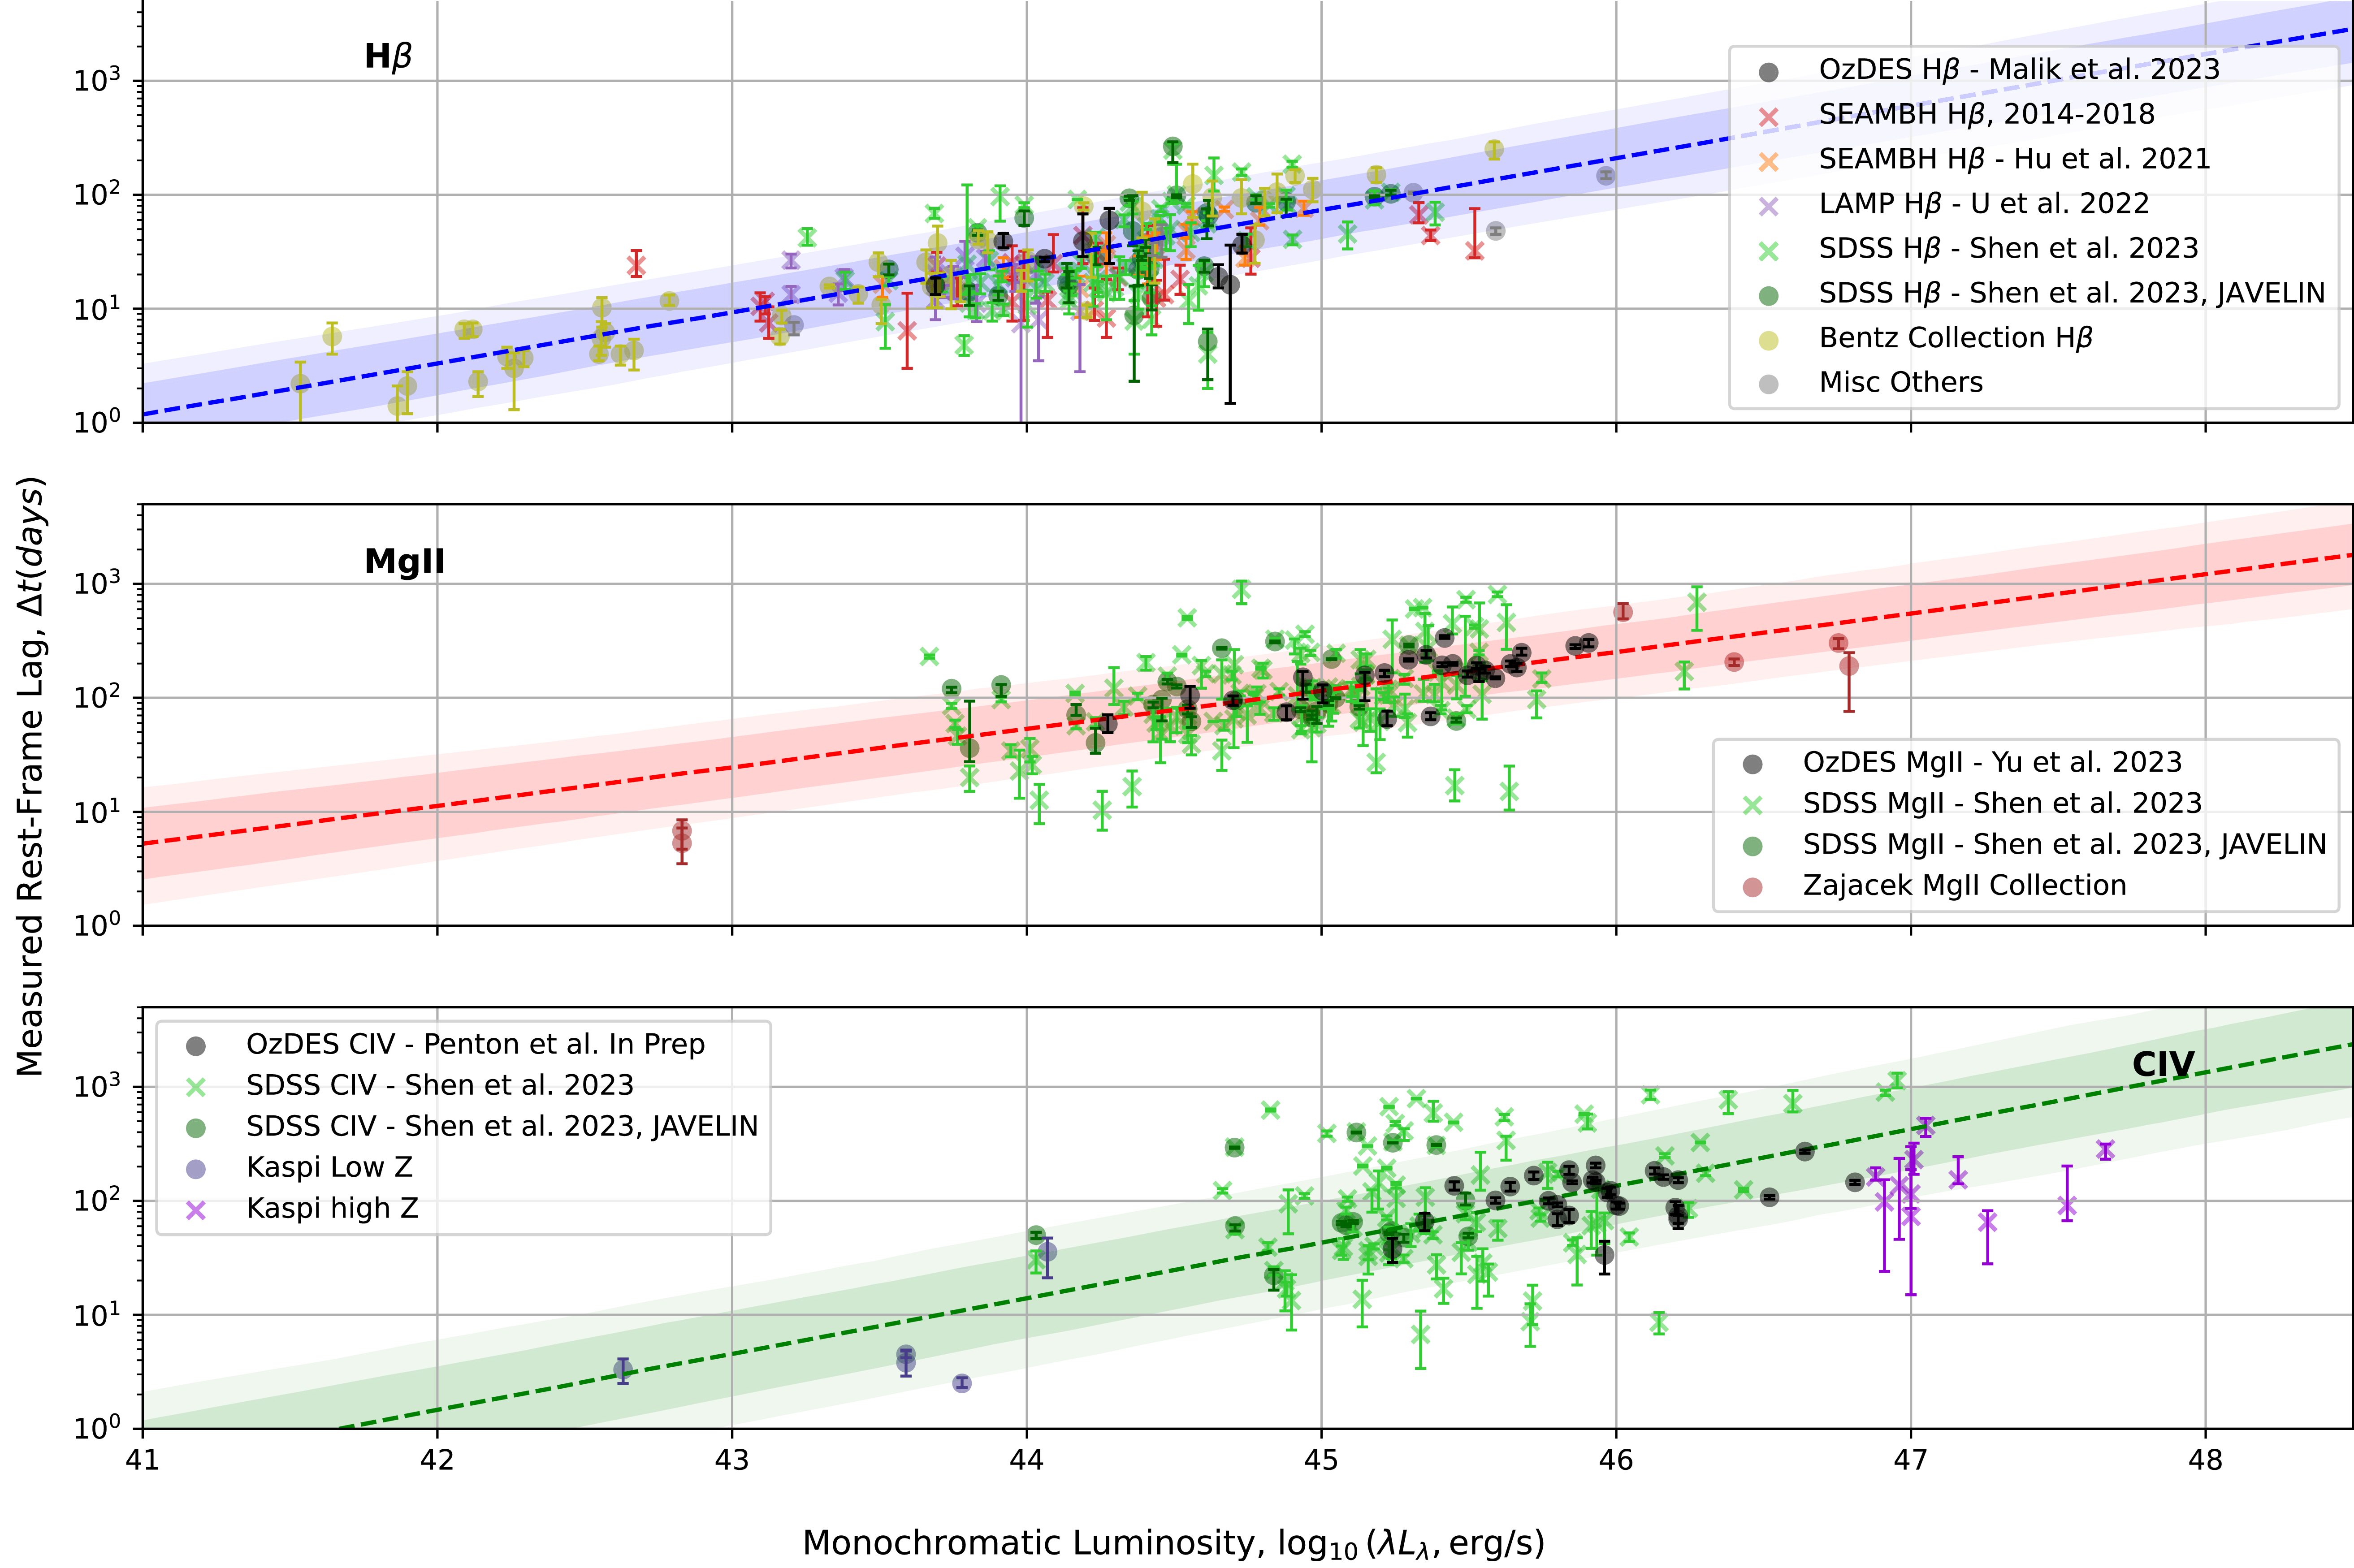This screenshot has height=1568, width=2354.
Task: Select SDSS CIV - Shen et al. 2023, JAVELIN label
Action: 502,1126
